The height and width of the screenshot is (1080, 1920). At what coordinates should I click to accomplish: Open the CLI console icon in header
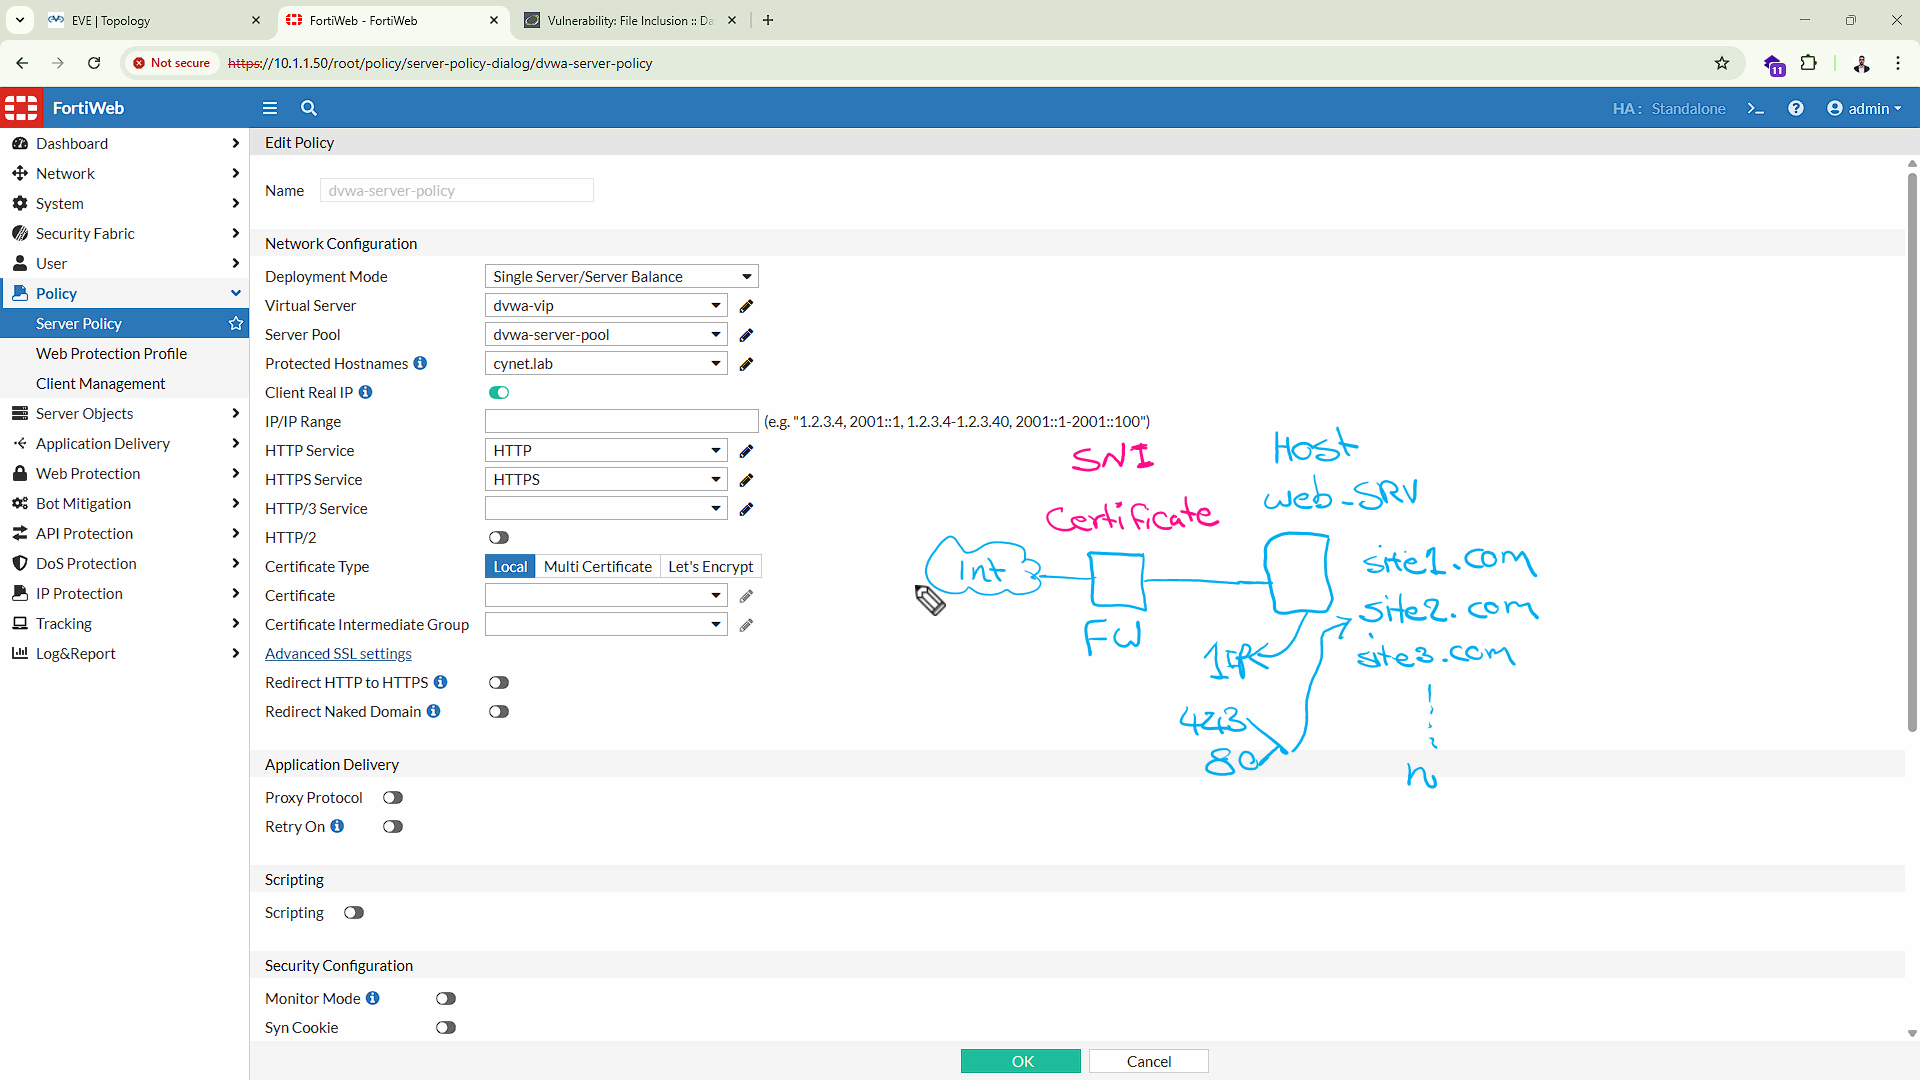1755,108
